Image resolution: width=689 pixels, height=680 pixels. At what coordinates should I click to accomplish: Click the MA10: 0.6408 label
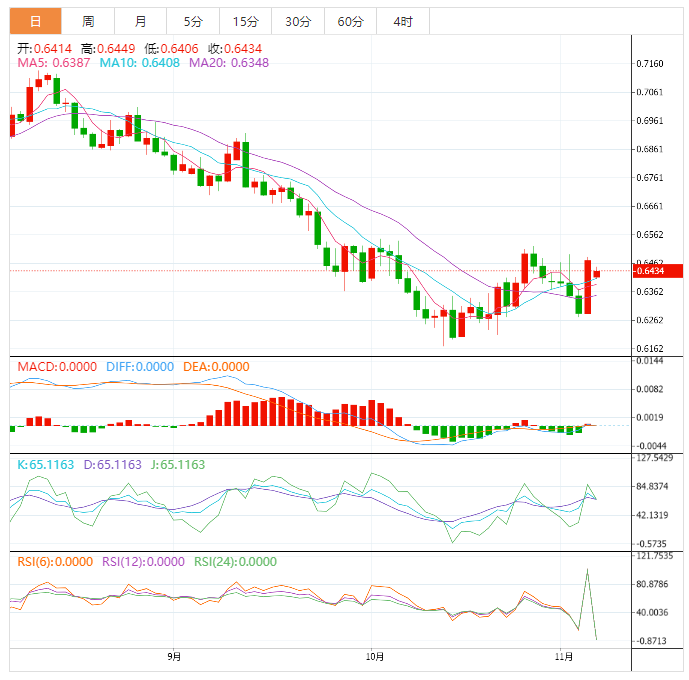pyautogui.click(x=140, y=63)
